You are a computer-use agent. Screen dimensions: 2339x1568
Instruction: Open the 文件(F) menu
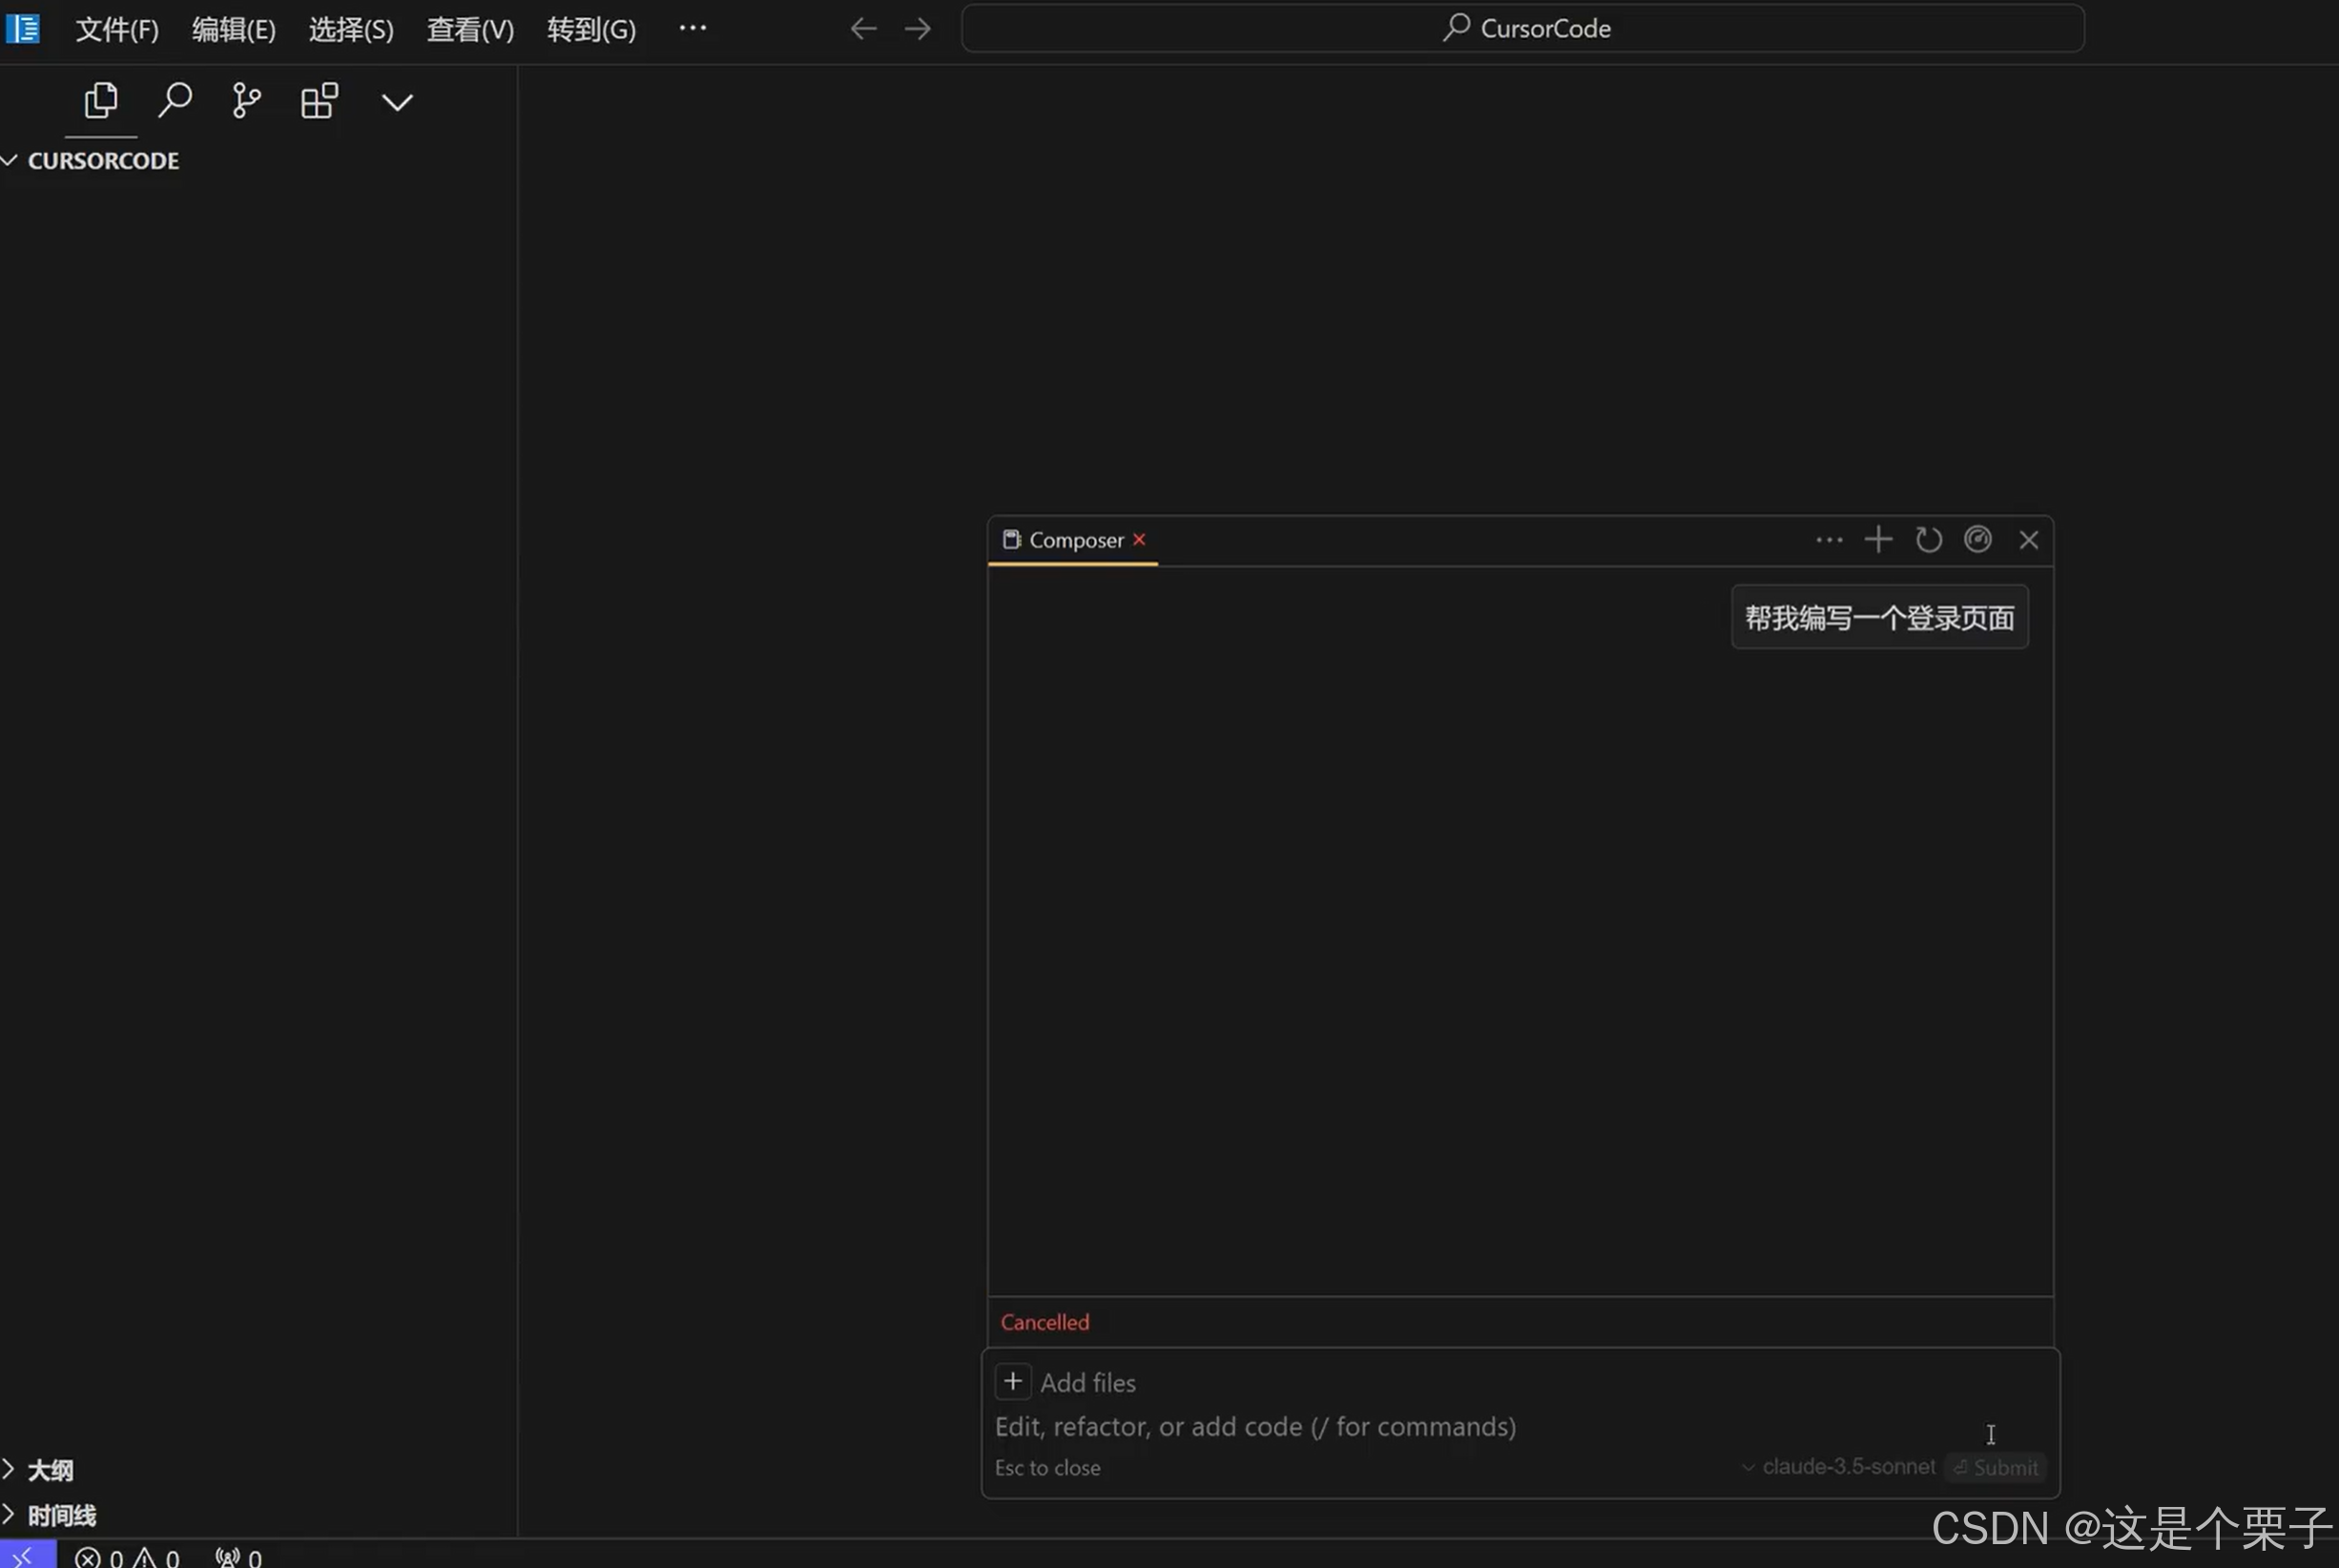(x=117, y=30)
